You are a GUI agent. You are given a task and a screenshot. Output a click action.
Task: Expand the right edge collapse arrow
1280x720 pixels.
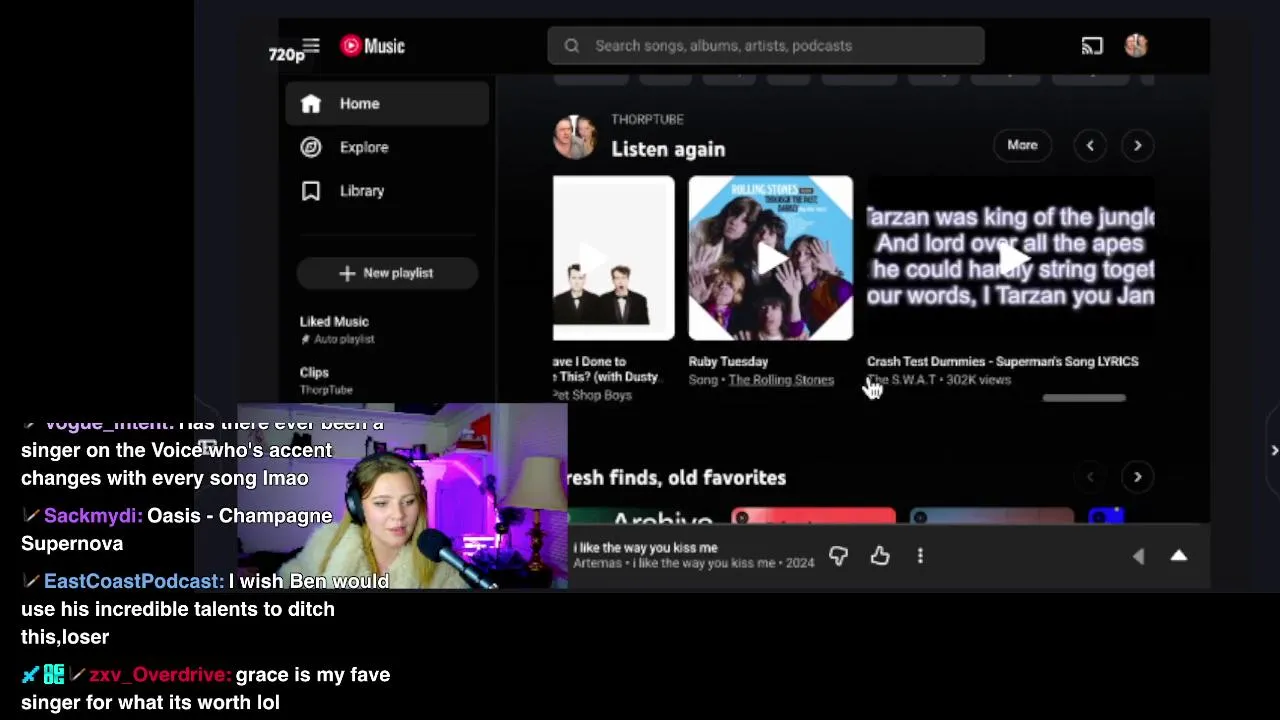click(1274, 450)
